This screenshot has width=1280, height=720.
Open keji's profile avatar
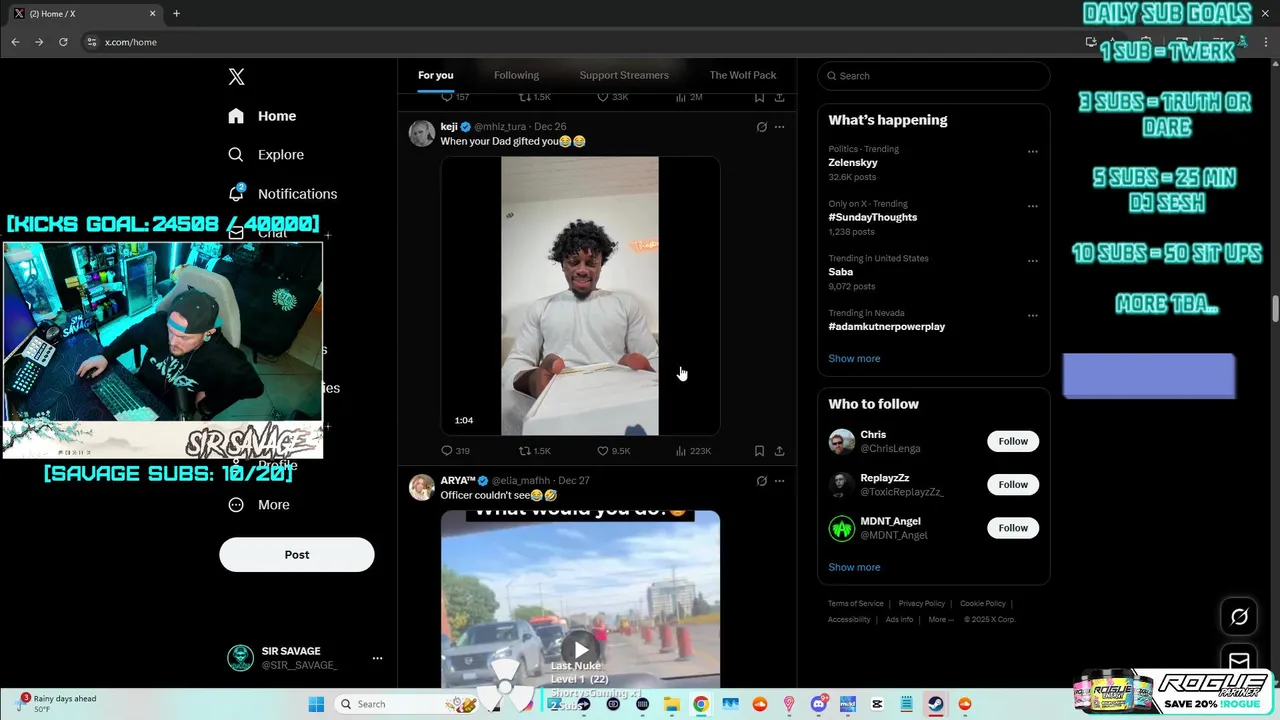[422, 133]
